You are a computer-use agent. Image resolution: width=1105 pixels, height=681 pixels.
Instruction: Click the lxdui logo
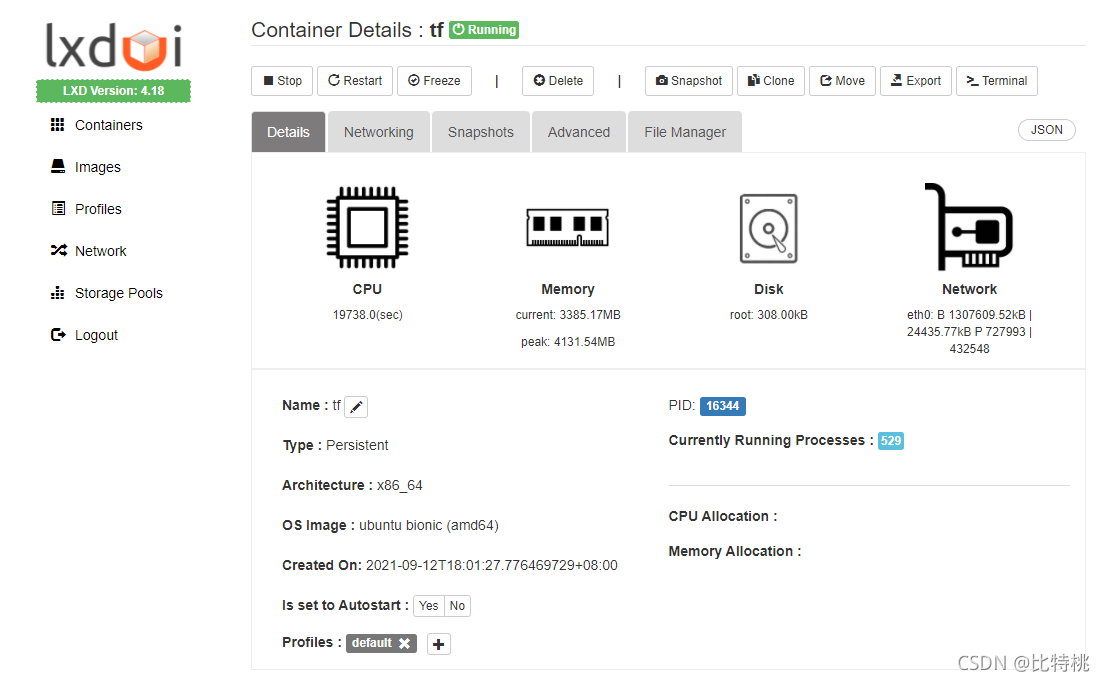click(113, 47)
